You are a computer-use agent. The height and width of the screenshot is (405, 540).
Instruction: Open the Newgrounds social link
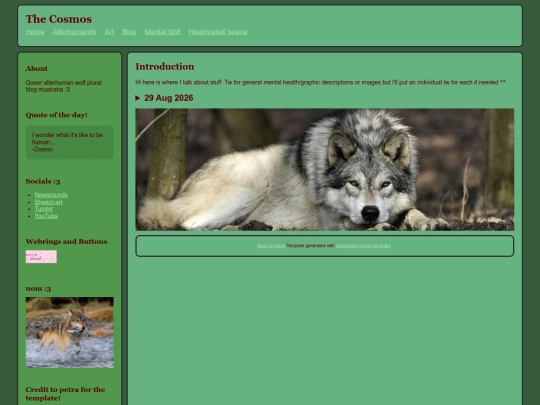(51, 195)
